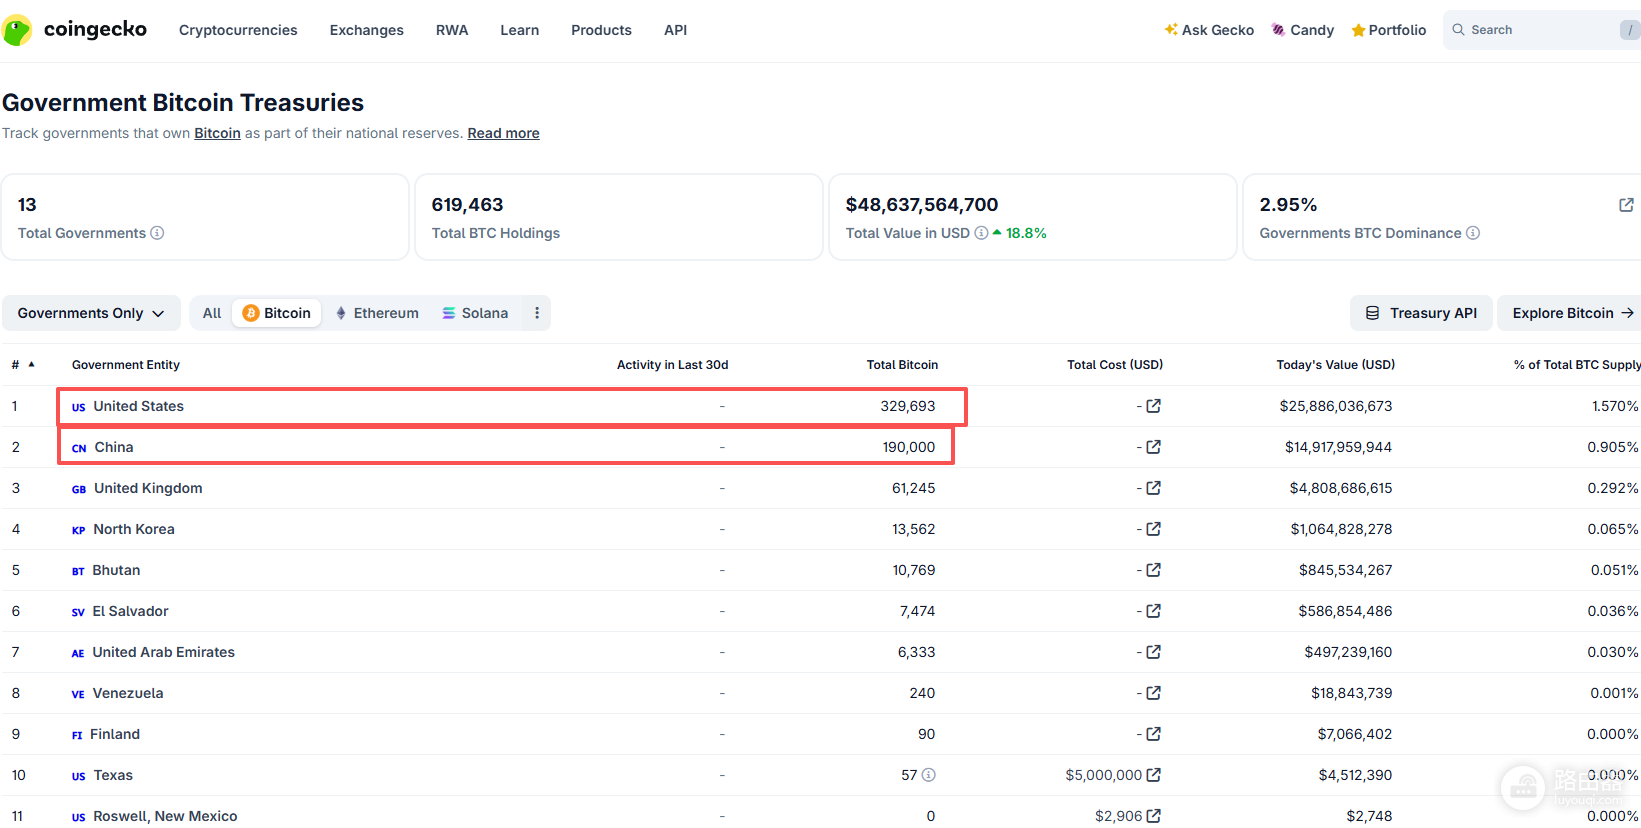Viewport: 1641px width, 828px height.
Task: Select the Texas entity name
Action: (113, 775)
